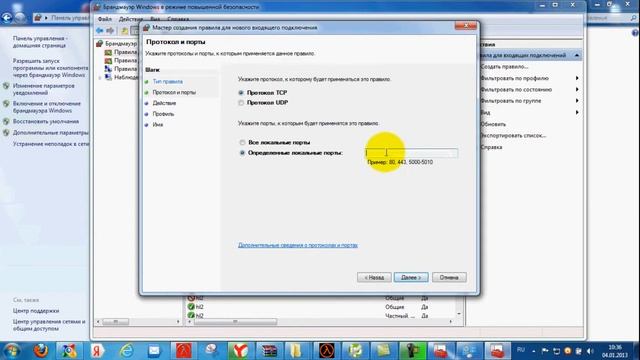The width and height of the screenshot is (640, 360).
Task: Show hidden tray icons with the small arrow
Action: click(x=534, y=351)
